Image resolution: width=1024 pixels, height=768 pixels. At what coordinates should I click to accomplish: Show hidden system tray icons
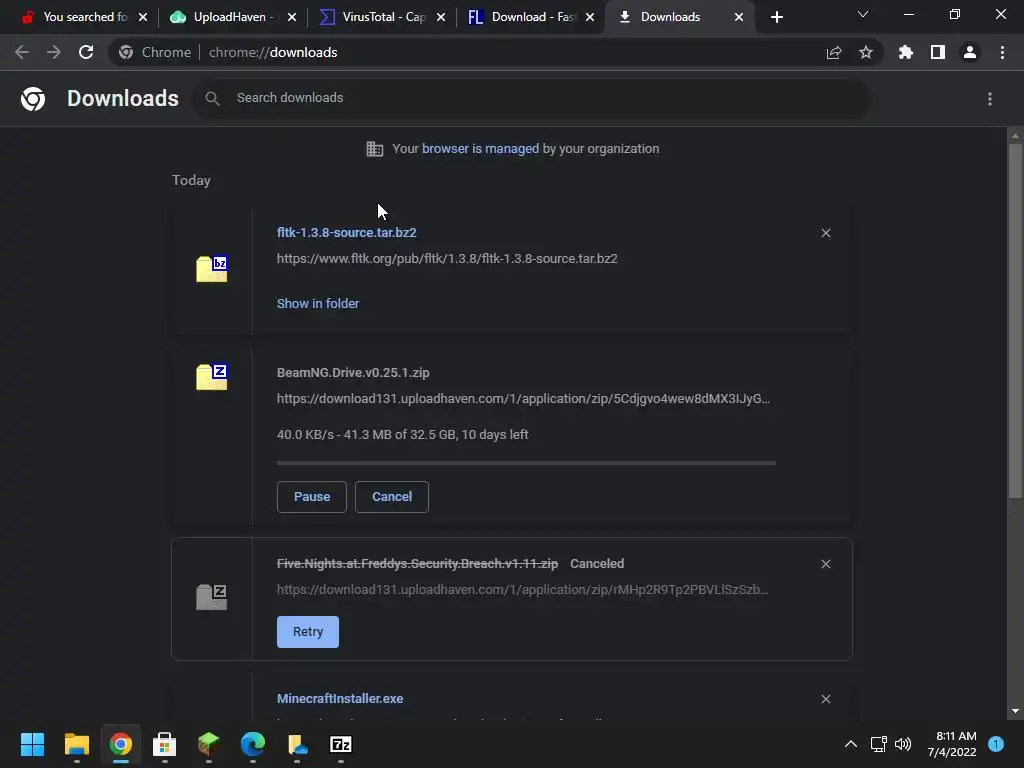click(850, 744)
